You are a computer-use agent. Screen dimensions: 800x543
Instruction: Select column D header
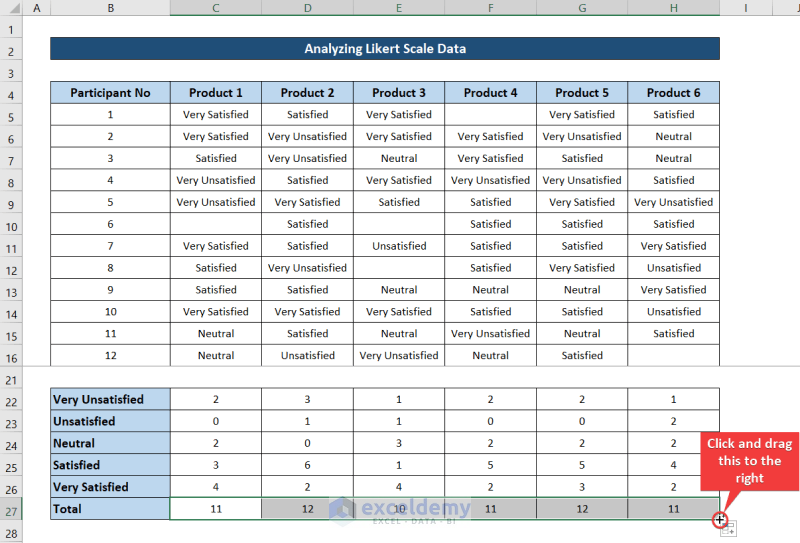pyautogui.click(x=307, y=8)
